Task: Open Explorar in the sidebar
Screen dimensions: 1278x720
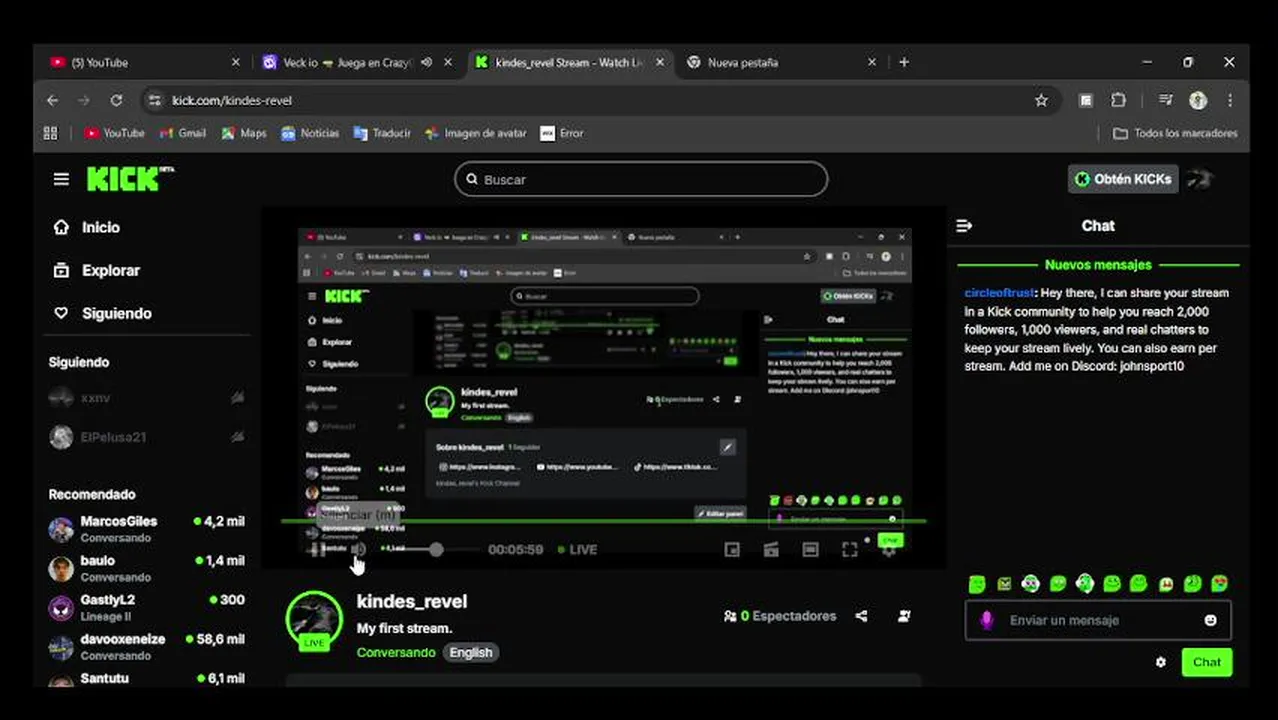Action: 96,270
